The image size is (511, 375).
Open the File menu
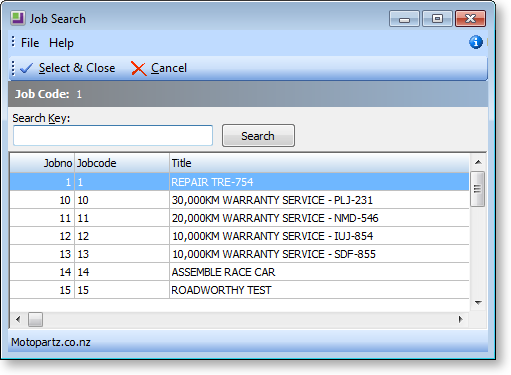point(30,43)
